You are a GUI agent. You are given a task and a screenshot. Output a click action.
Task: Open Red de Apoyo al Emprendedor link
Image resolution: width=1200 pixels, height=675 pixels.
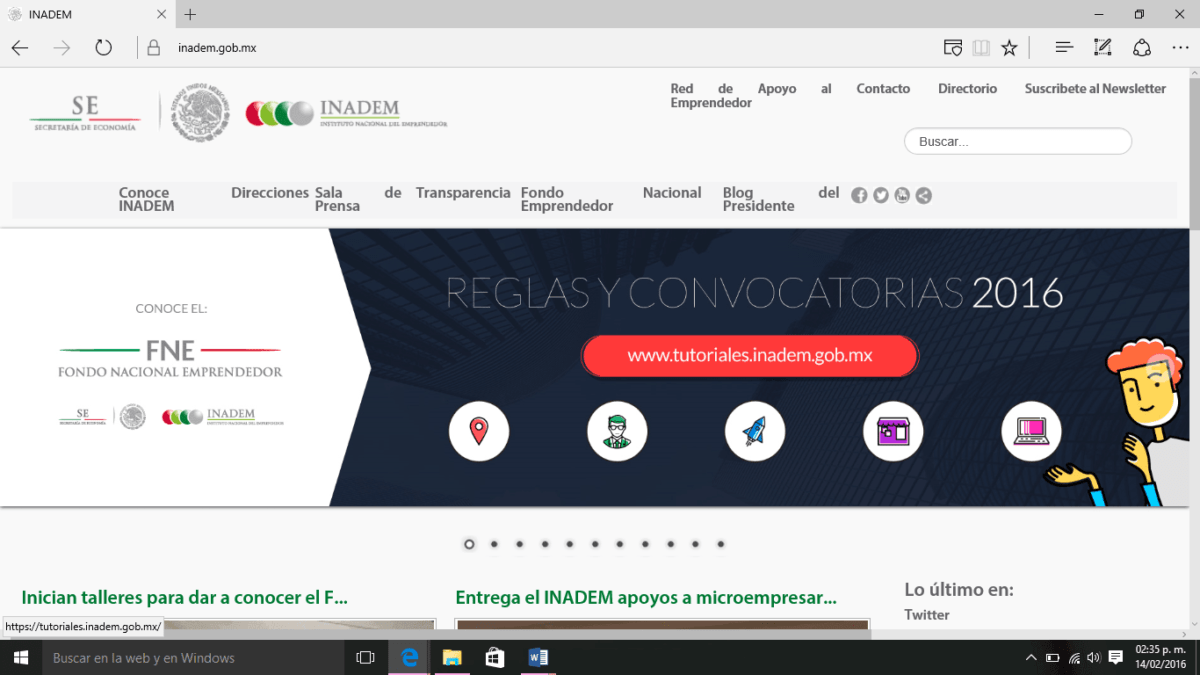750,96
